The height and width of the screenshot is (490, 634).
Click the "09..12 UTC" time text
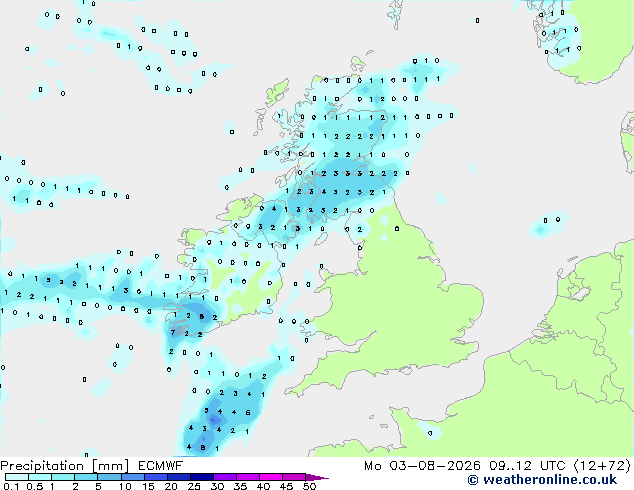[527, 466]
